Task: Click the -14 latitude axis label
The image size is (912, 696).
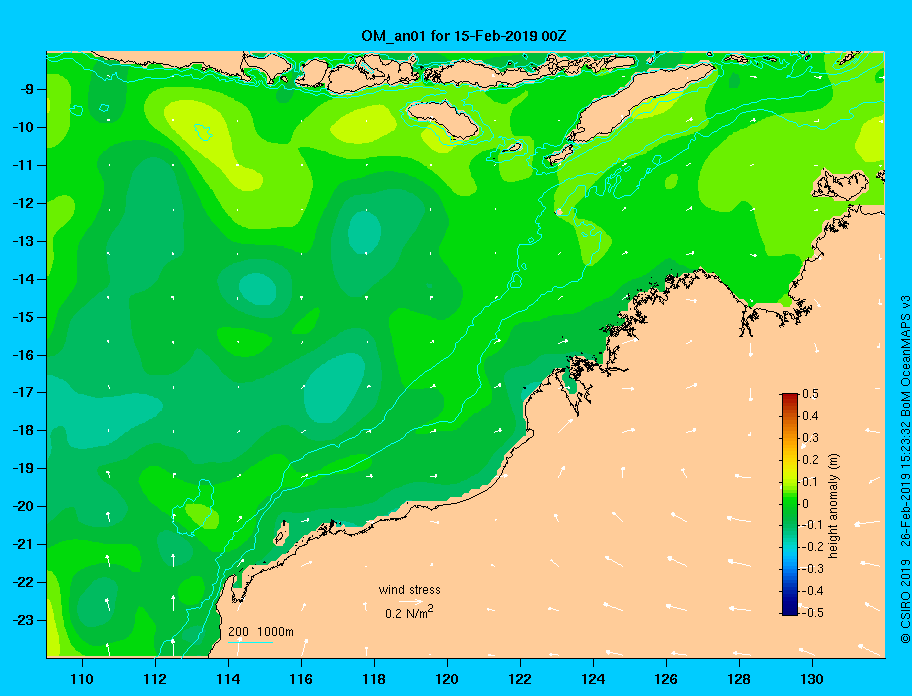Action: 24,279
